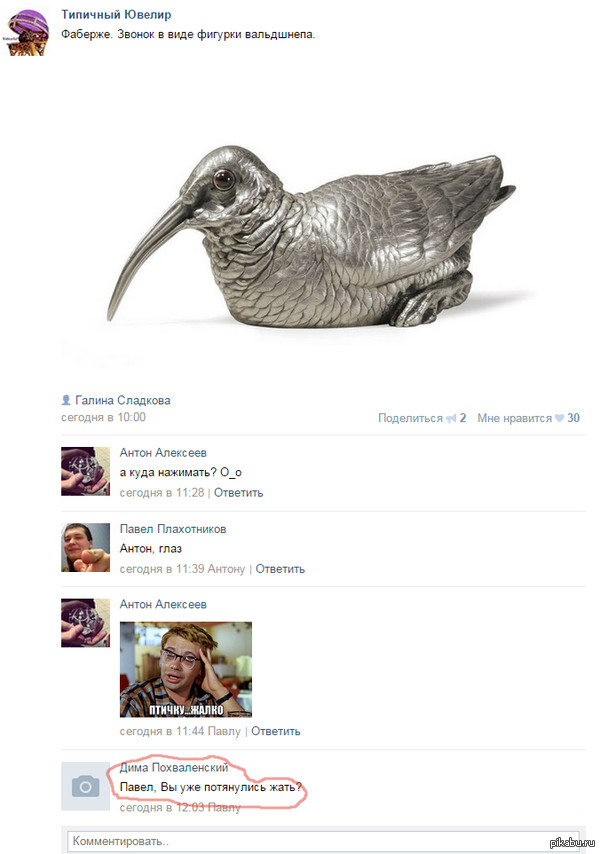Image resolution: width=600 pixels, height=854 pixels.
Task: Open Антон Алексеев's avatar on first comment
Action: tap(85, 471)
